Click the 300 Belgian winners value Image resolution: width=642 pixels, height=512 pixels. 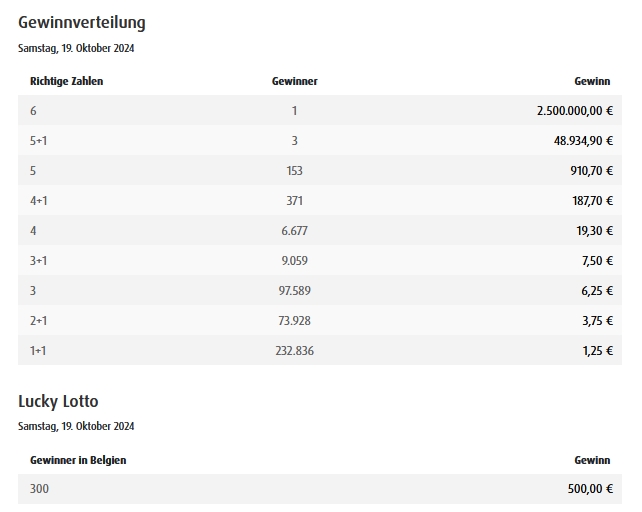tap(39, 489)
